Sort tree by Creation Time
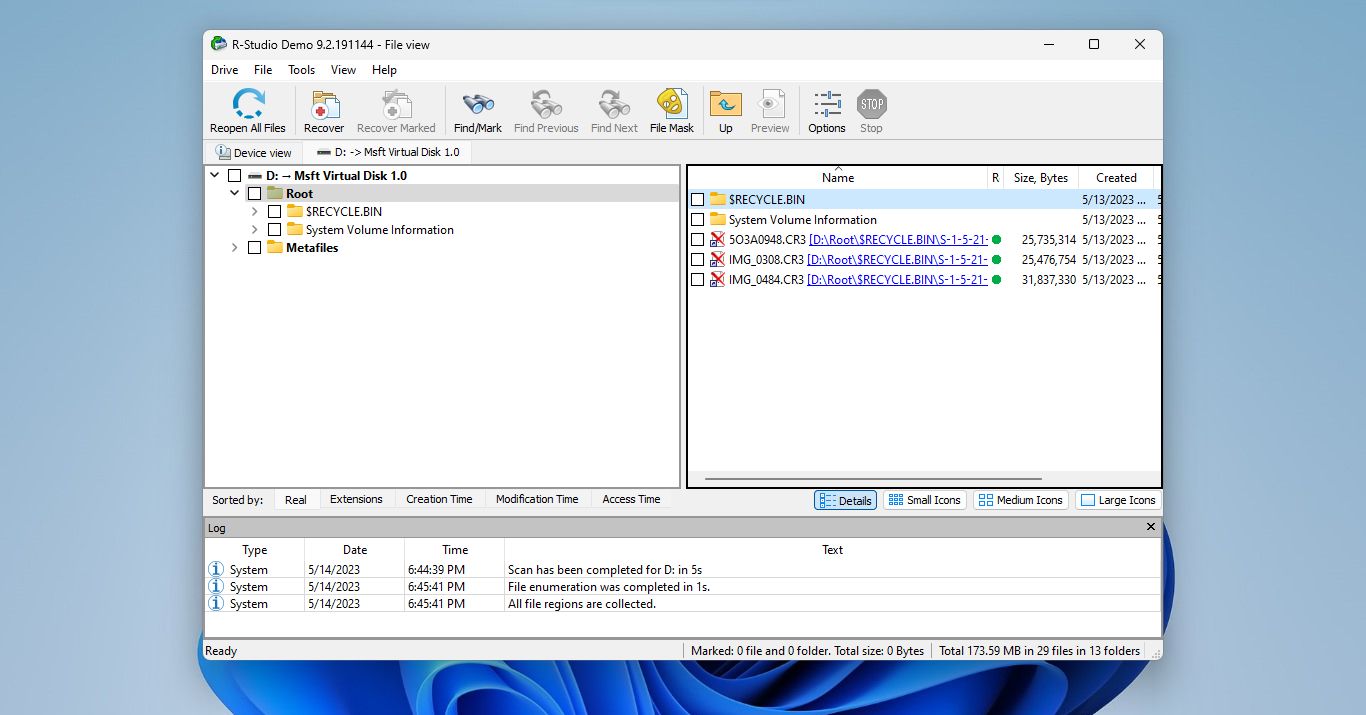Screen dimensions: 1366x715 pyautogui.click(x=439, y=499)
